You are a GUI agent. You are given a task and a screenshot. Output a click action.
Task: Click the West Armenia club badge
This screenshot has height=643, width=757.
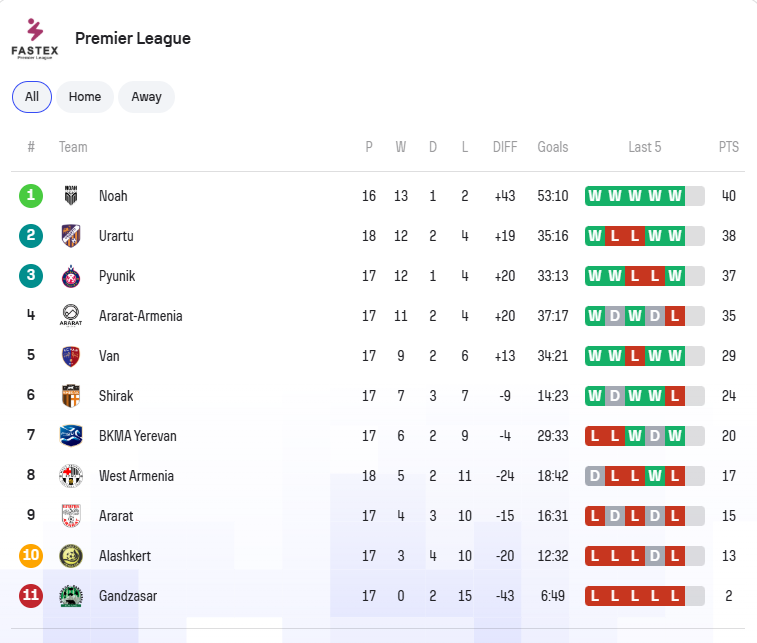pyautogui.click(x=71, y=476)
